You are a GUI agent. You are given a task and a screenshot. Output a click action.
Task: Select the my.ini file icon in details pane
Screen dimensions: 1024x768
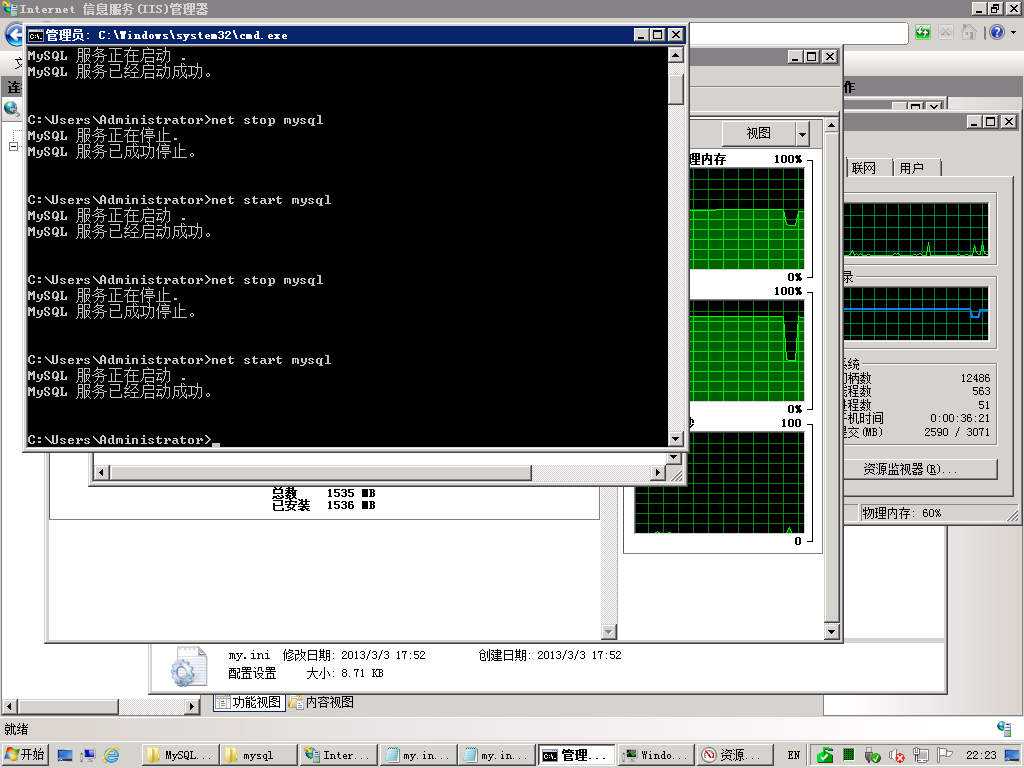189,666
